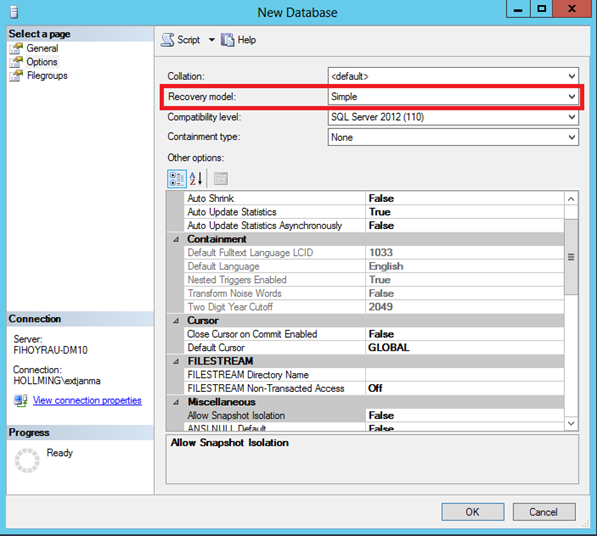This screenshot has width=597, height=536.
Task: Click the OK button
Action: (x=472, y=512)
